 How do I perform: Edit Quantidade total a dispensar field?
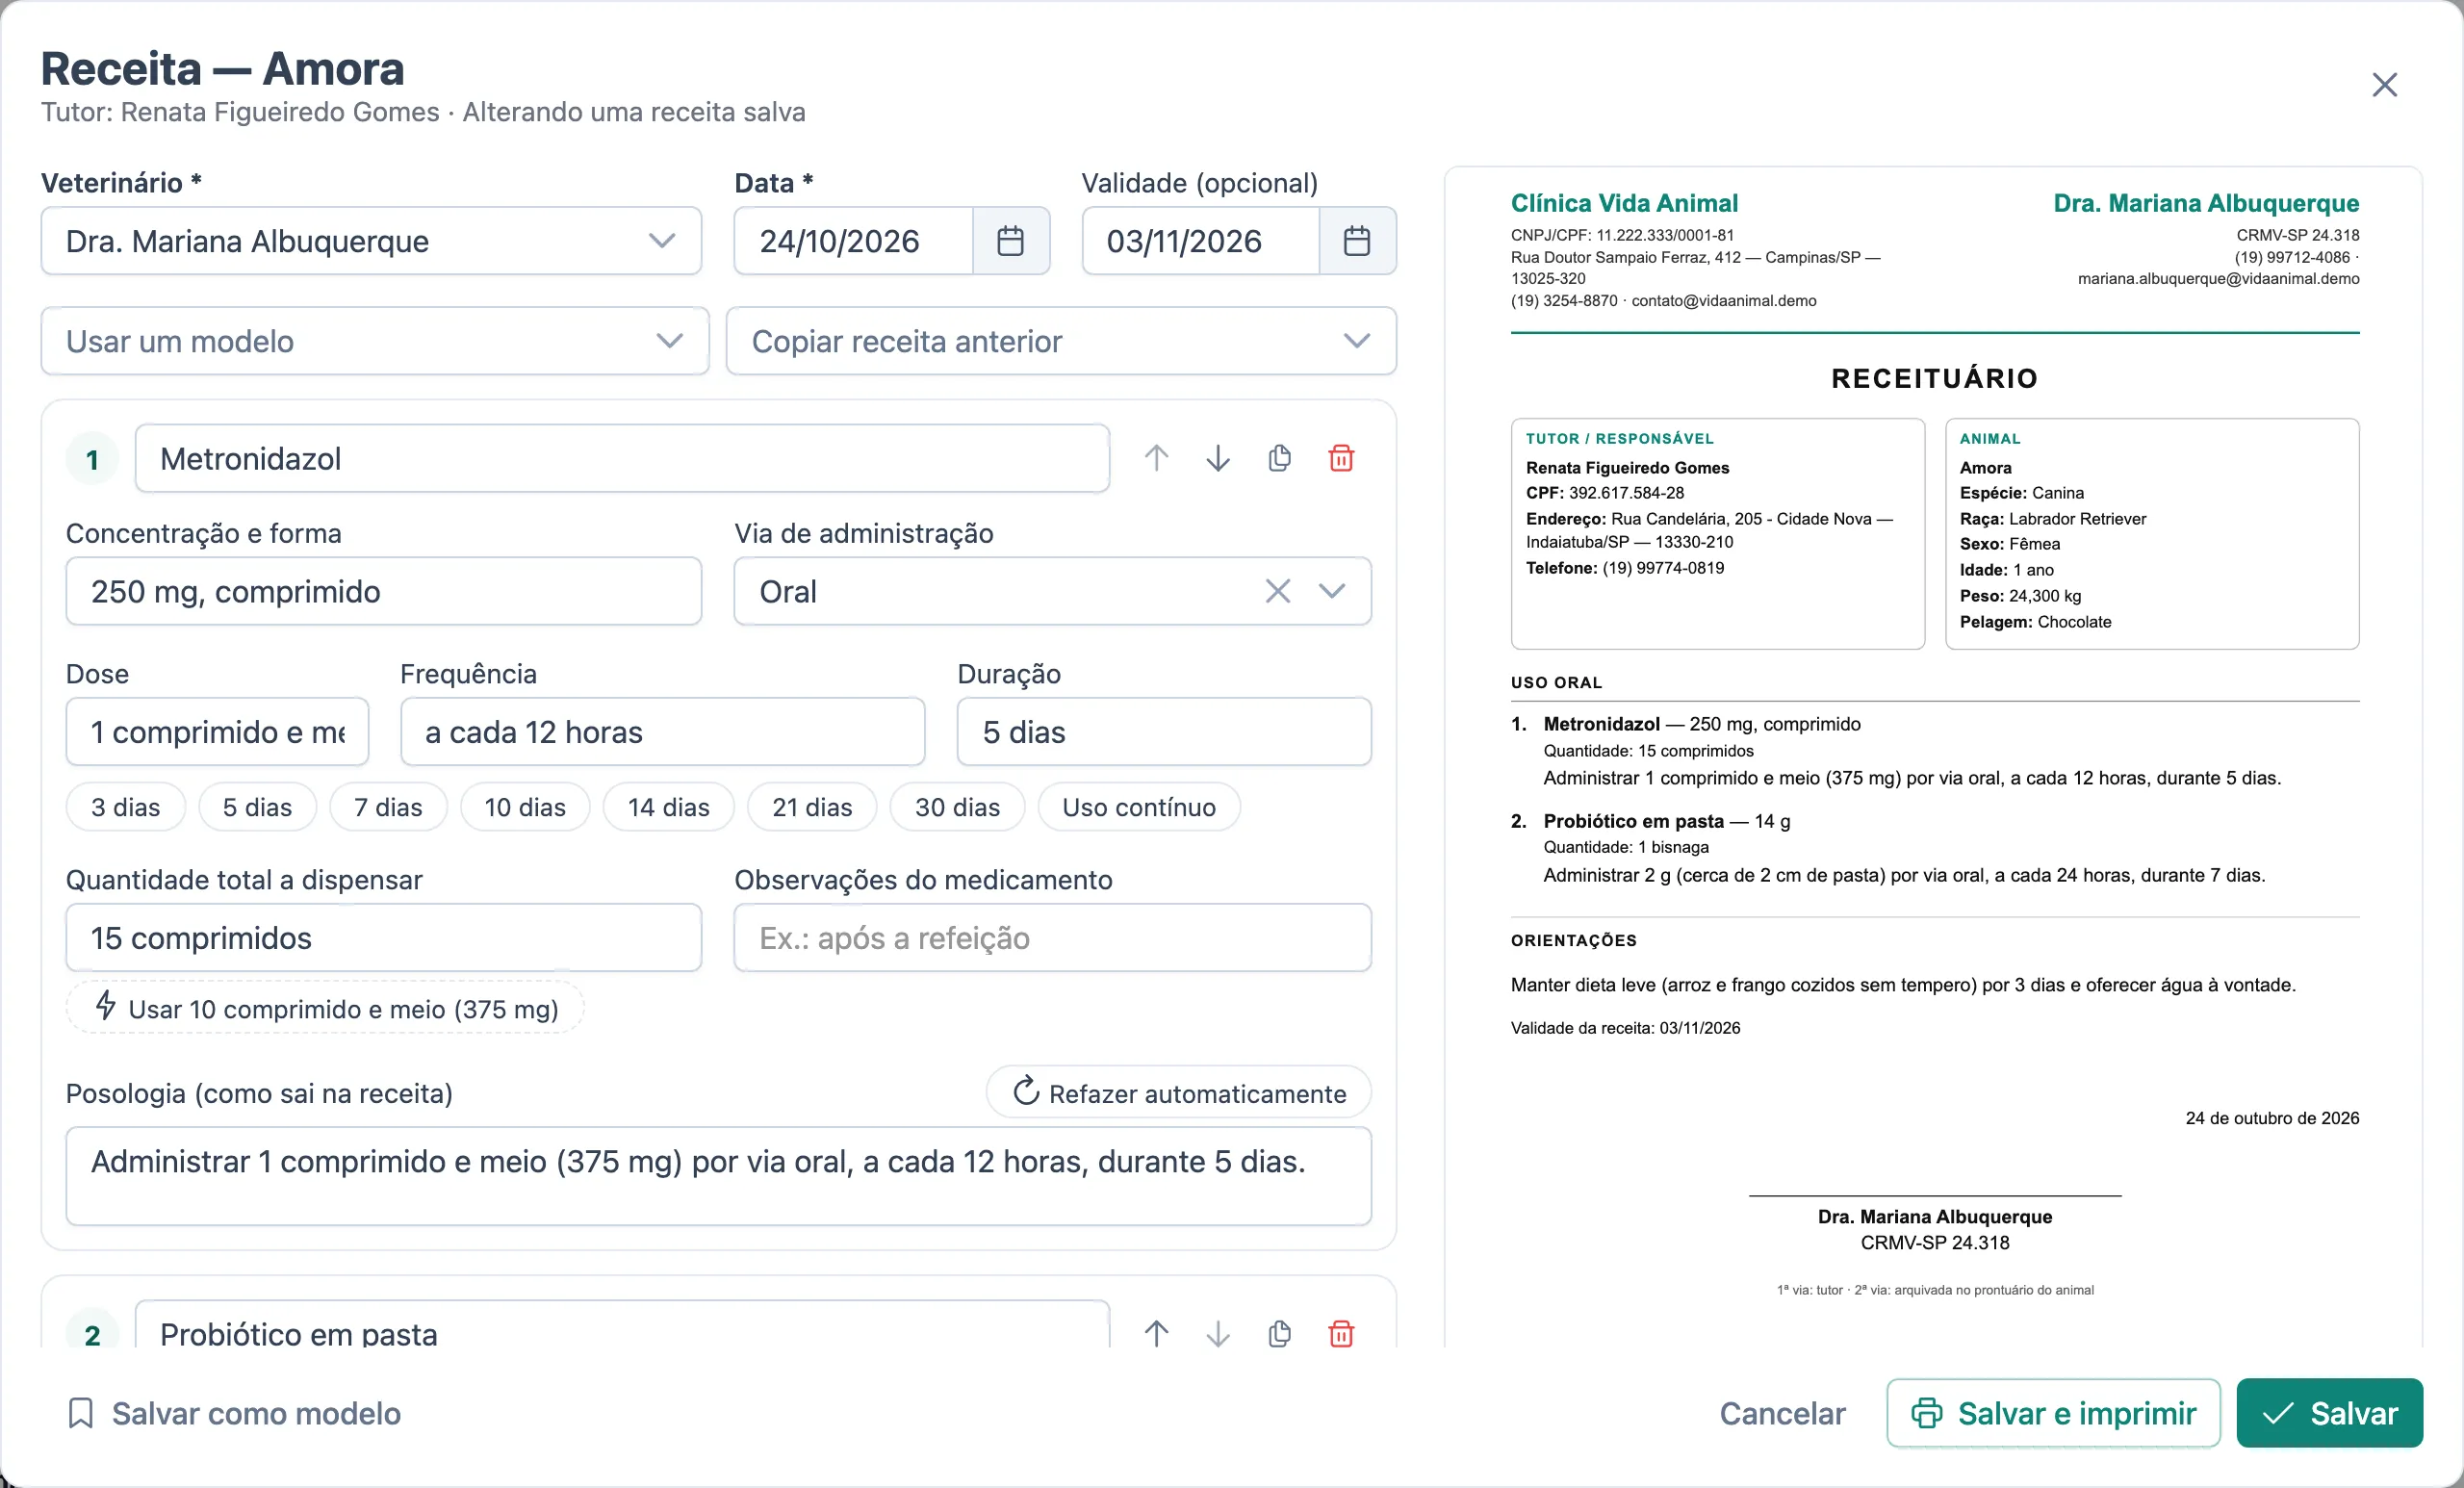click(384, 937)
